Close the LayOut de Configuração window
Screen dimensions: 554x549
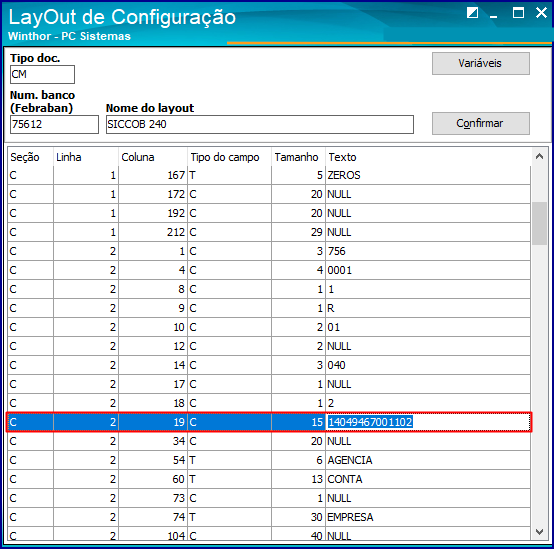tap(541, 13)
